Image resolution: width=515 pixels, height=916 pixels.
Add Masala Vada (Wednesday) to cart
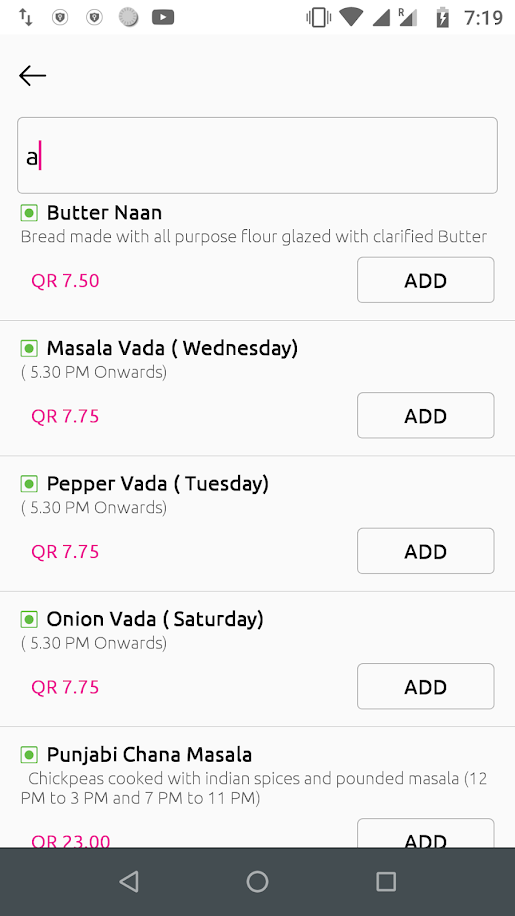point(426,416)
